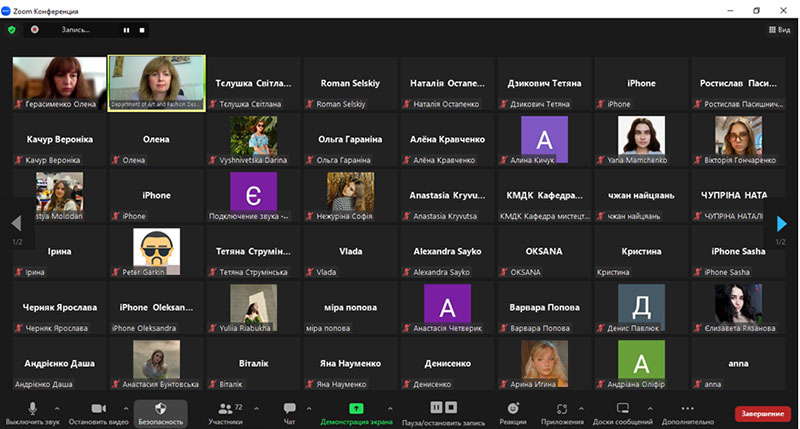Select Герасименко Олена video tile

(59, 83)
